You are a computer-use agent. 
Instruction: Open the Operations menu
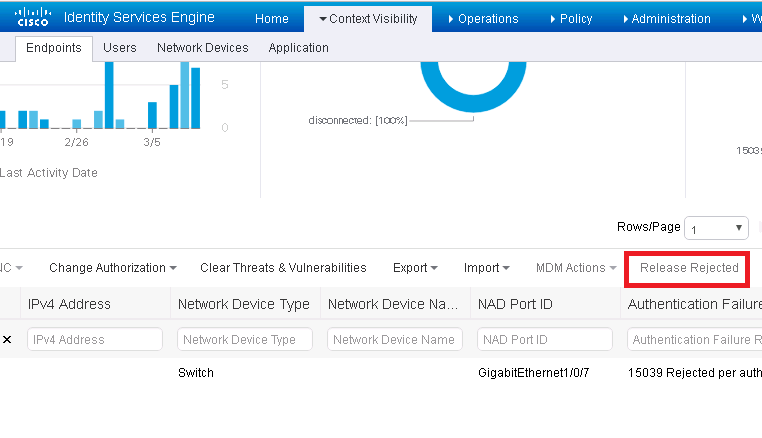click(x=483, y=19)
